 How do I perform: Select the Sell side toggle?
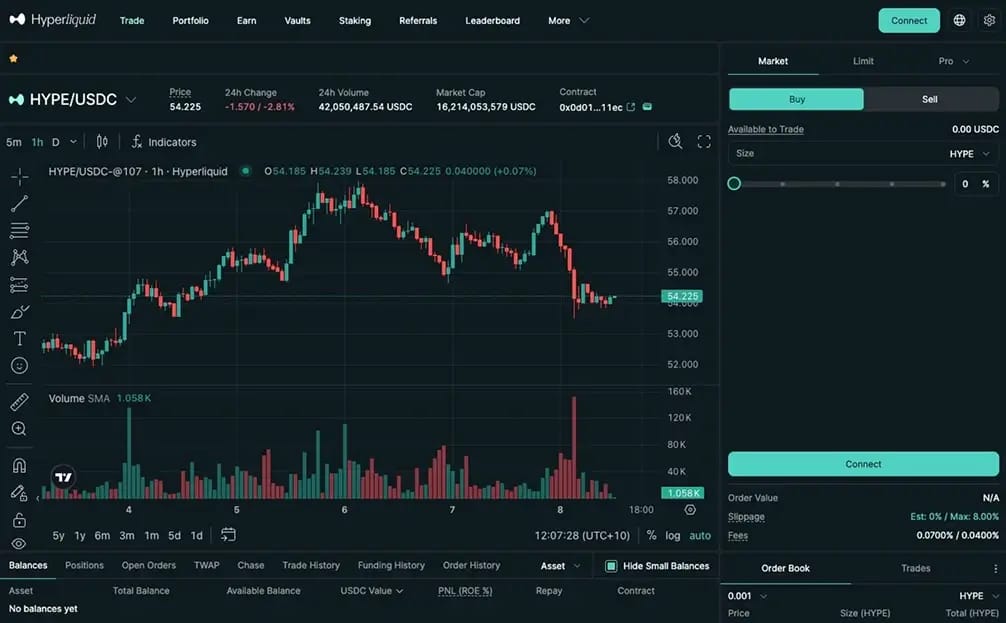(x=930, y=99)
